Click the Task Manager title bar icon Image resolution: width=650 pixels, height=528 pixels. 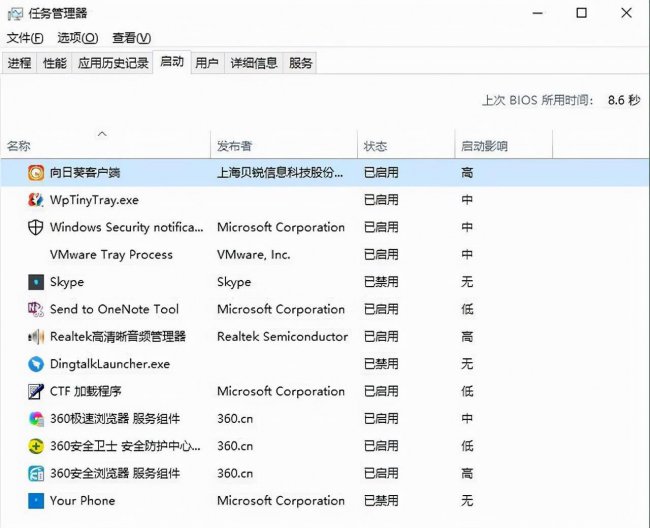tap(15, 14)
